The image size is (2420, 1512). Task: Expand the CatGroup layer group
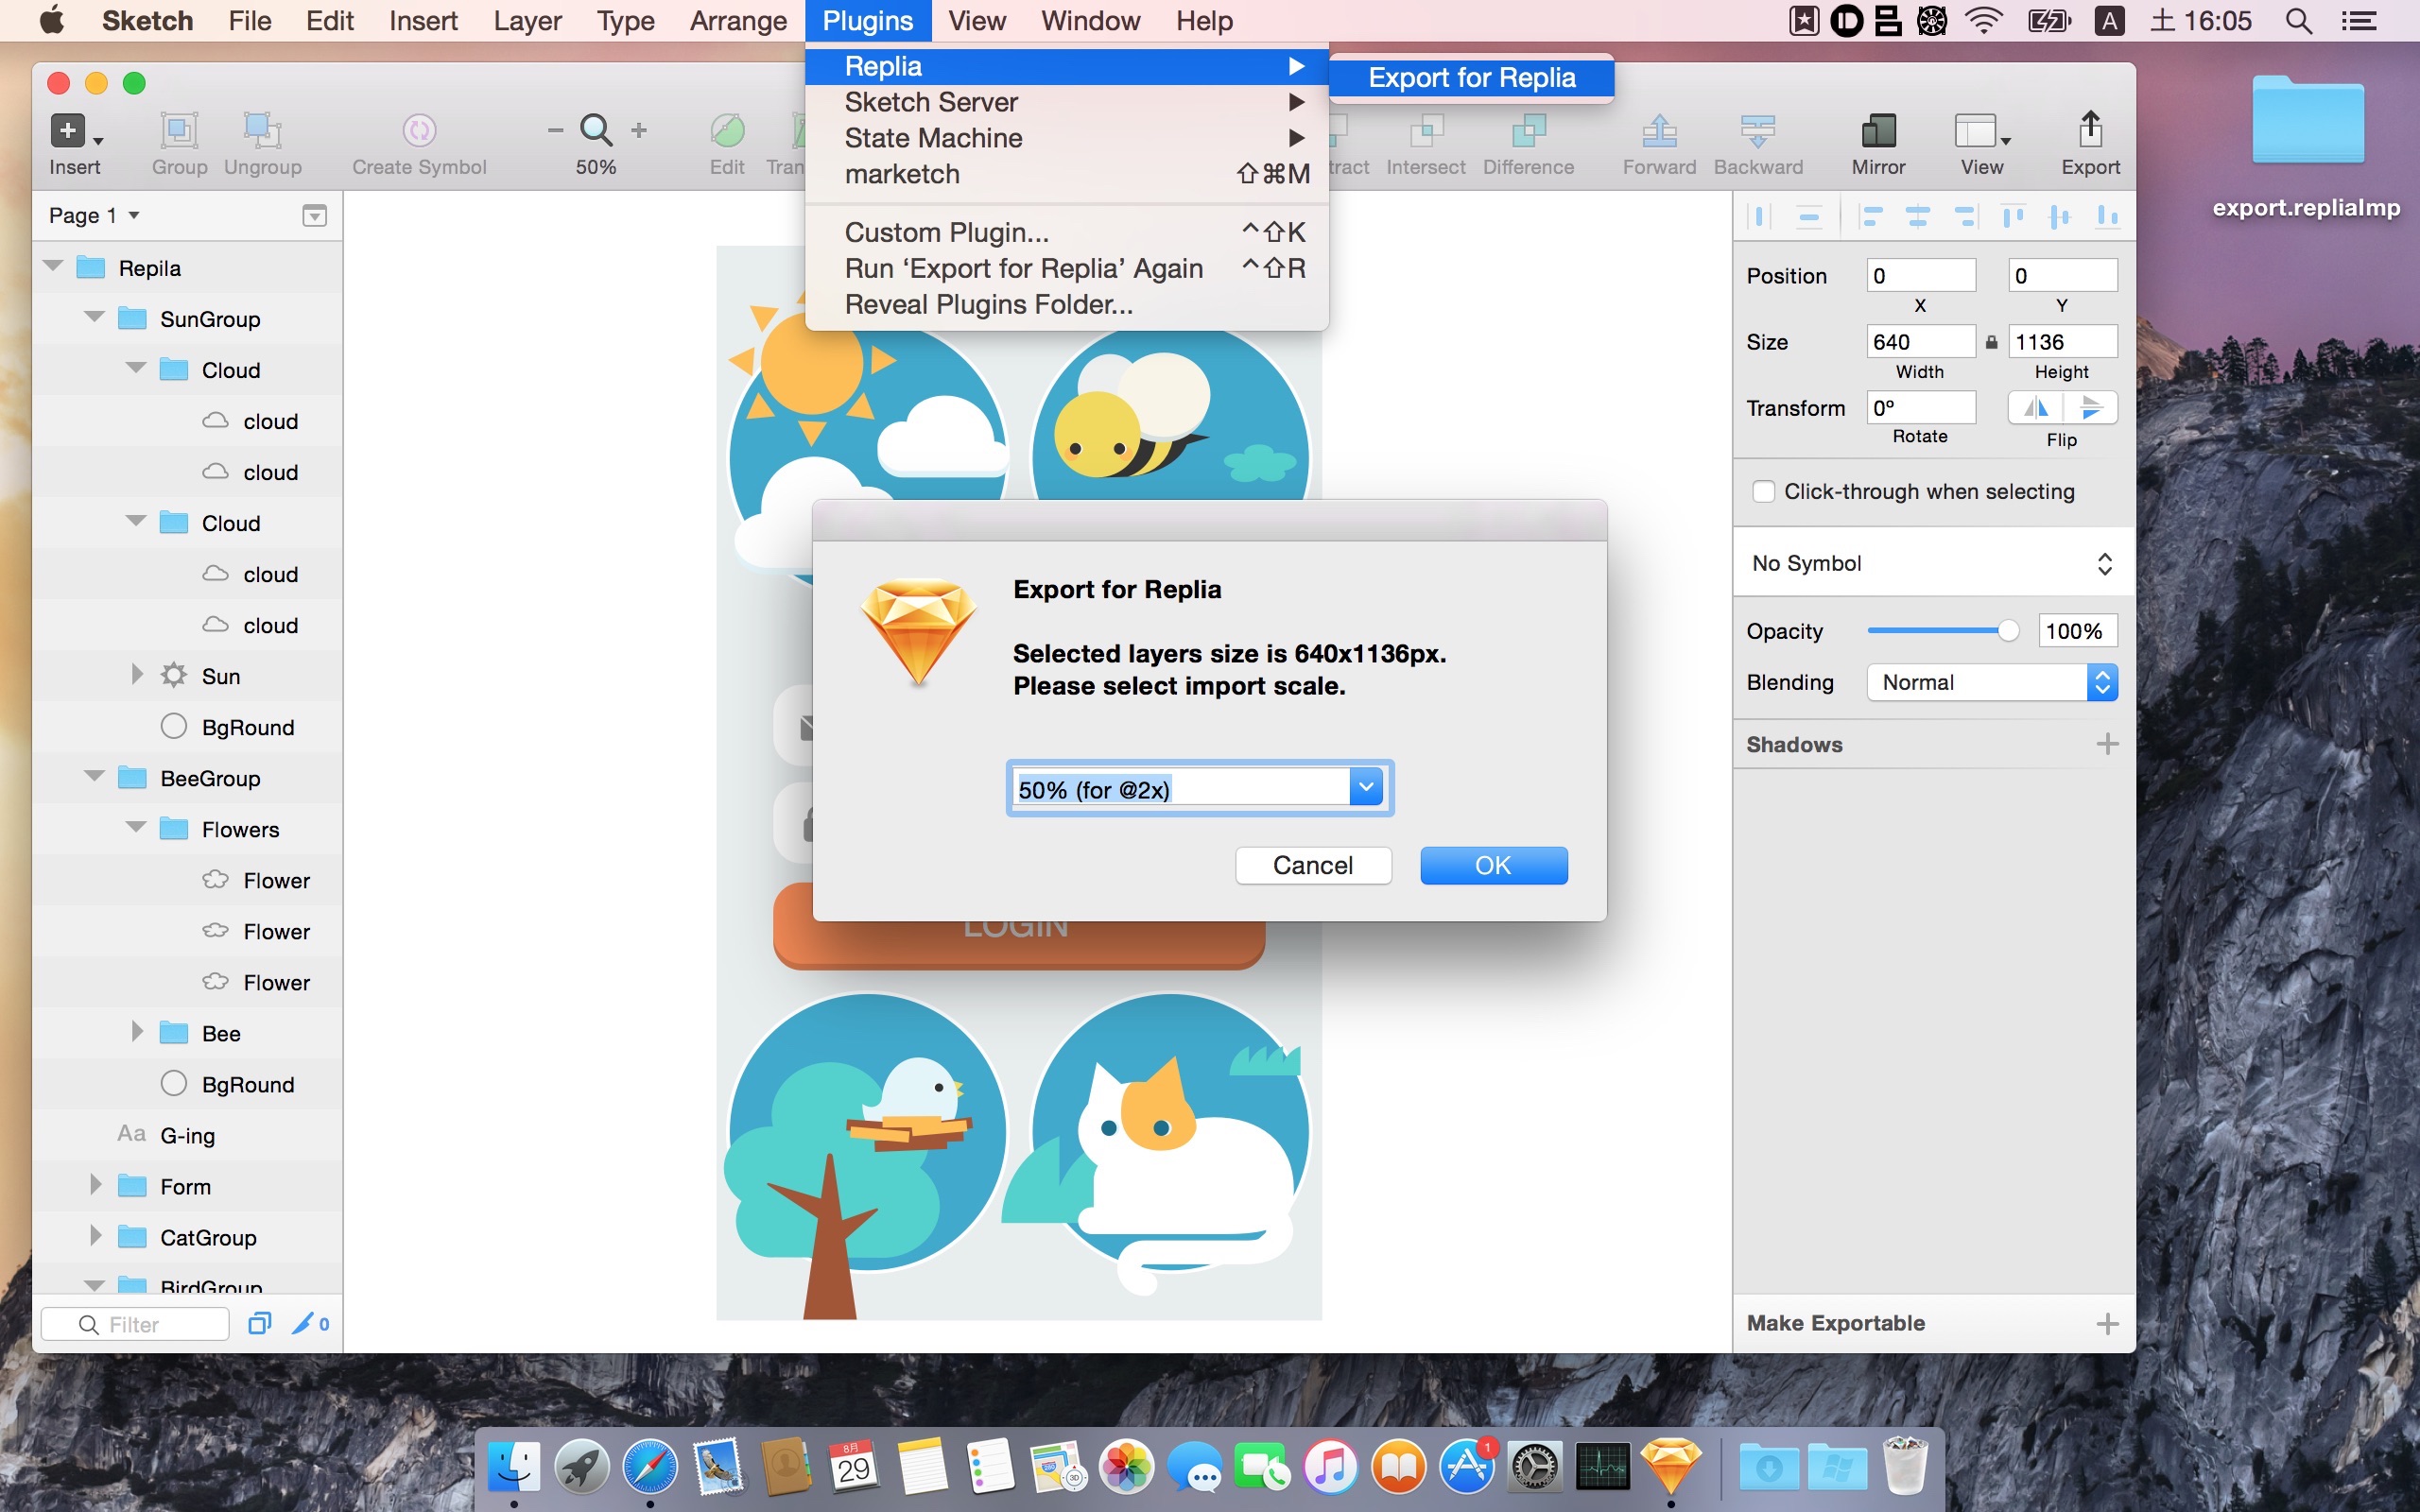click(95, 1236)
